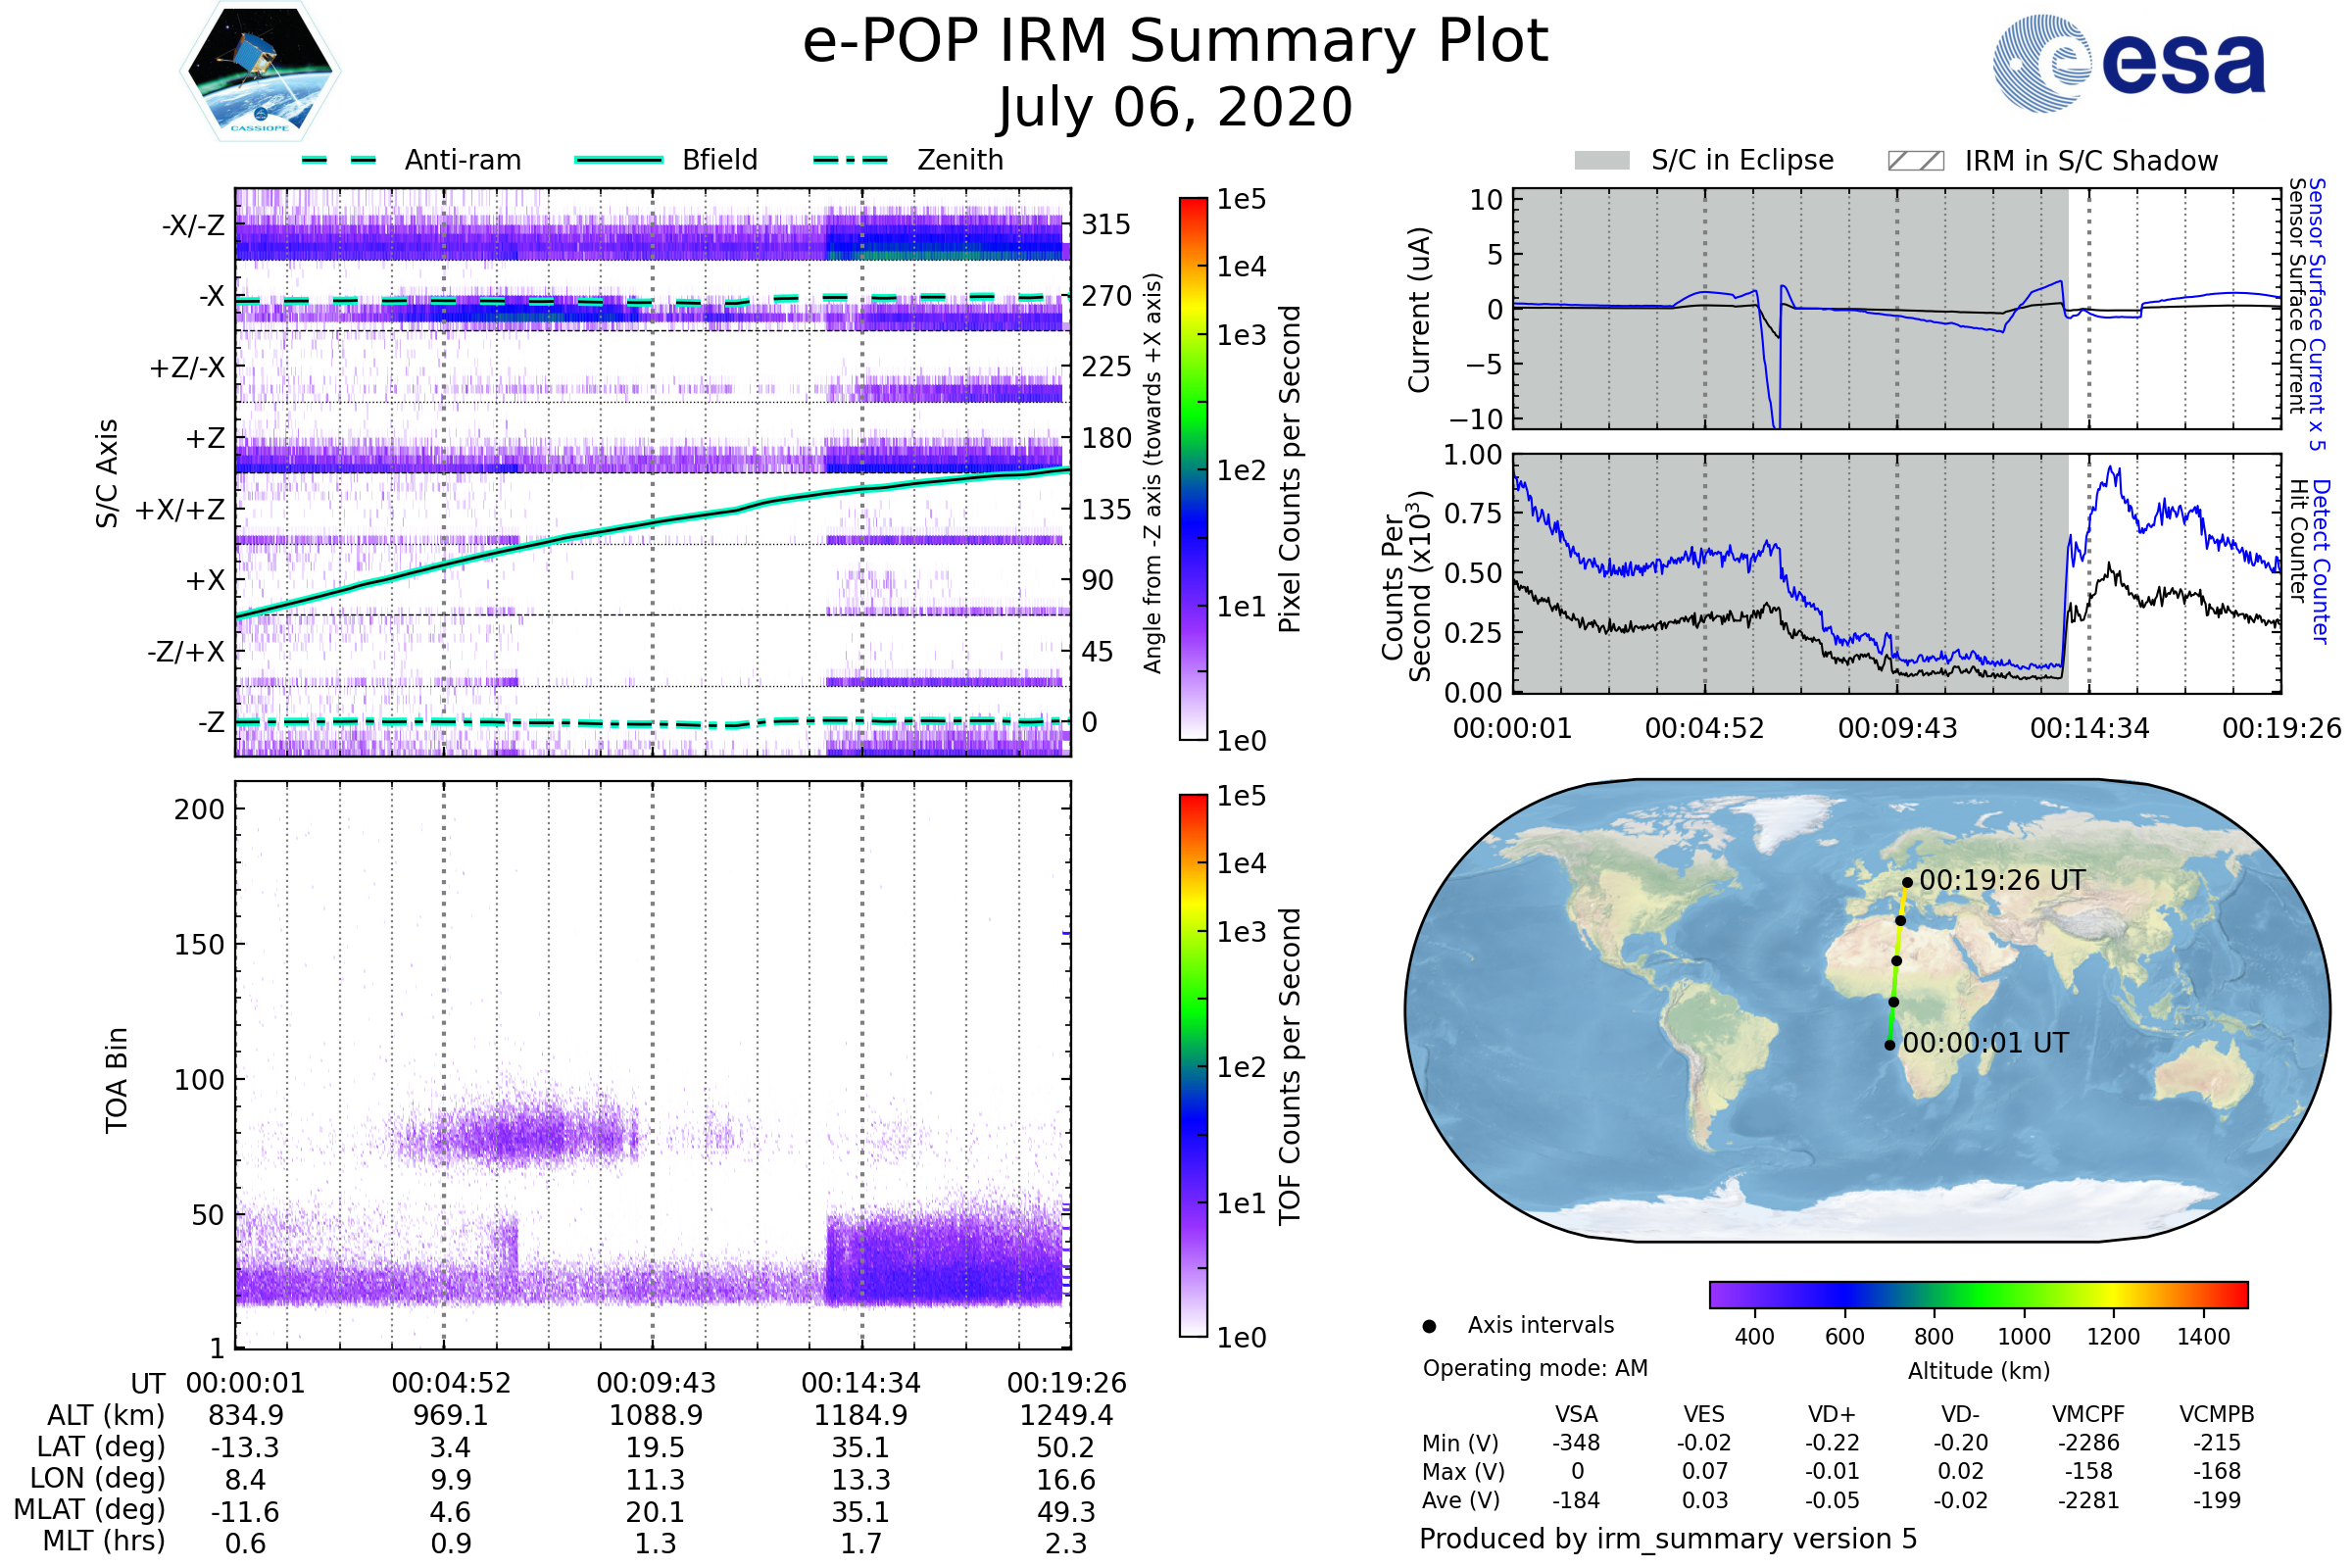Viewport: 2352px width, 1568px height.
Task: Click the Anti-ram dashed legend line
Action: click(x=339, y=160)
